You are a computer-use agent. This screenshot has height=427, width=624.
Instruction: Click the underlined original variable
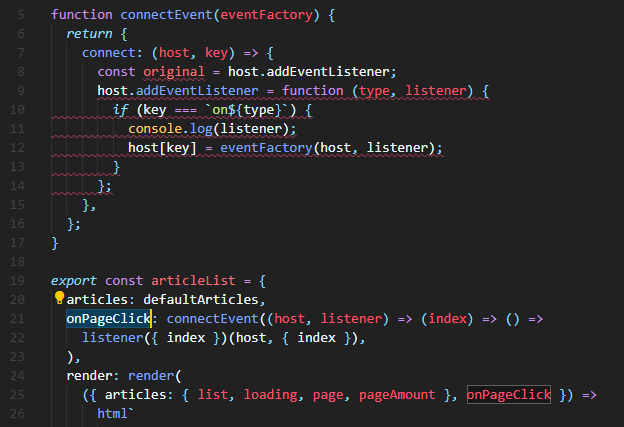click(174, 72)
